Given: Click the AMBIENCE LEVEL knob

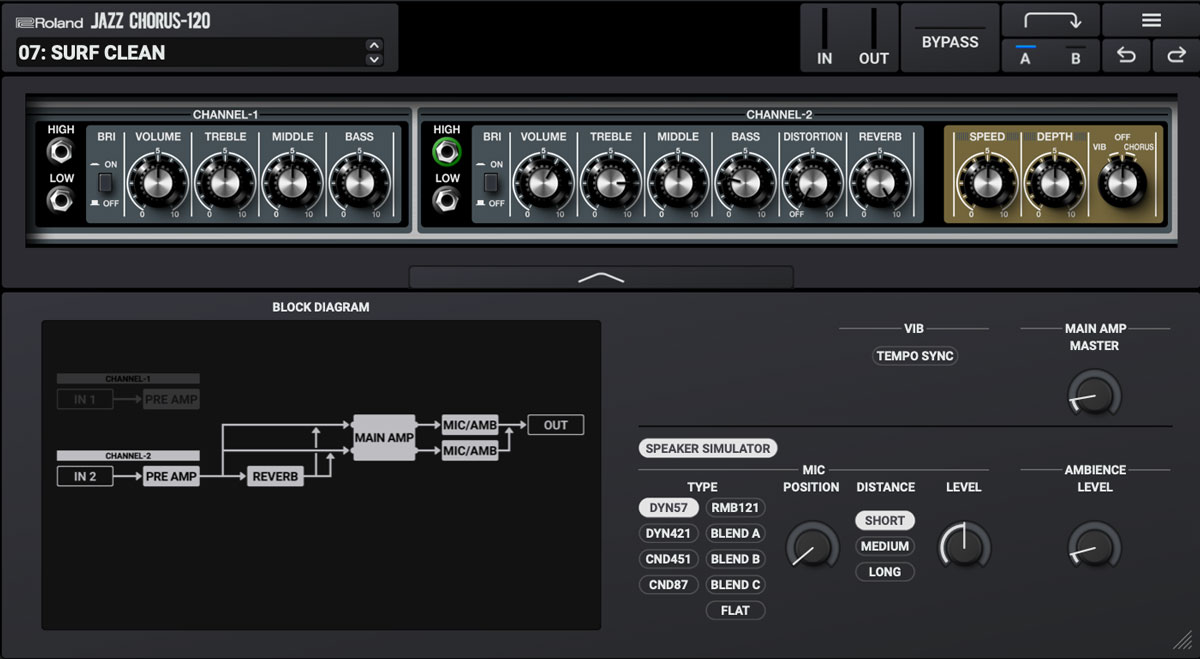Looking at the screenshot, I should pos(1094,546).
